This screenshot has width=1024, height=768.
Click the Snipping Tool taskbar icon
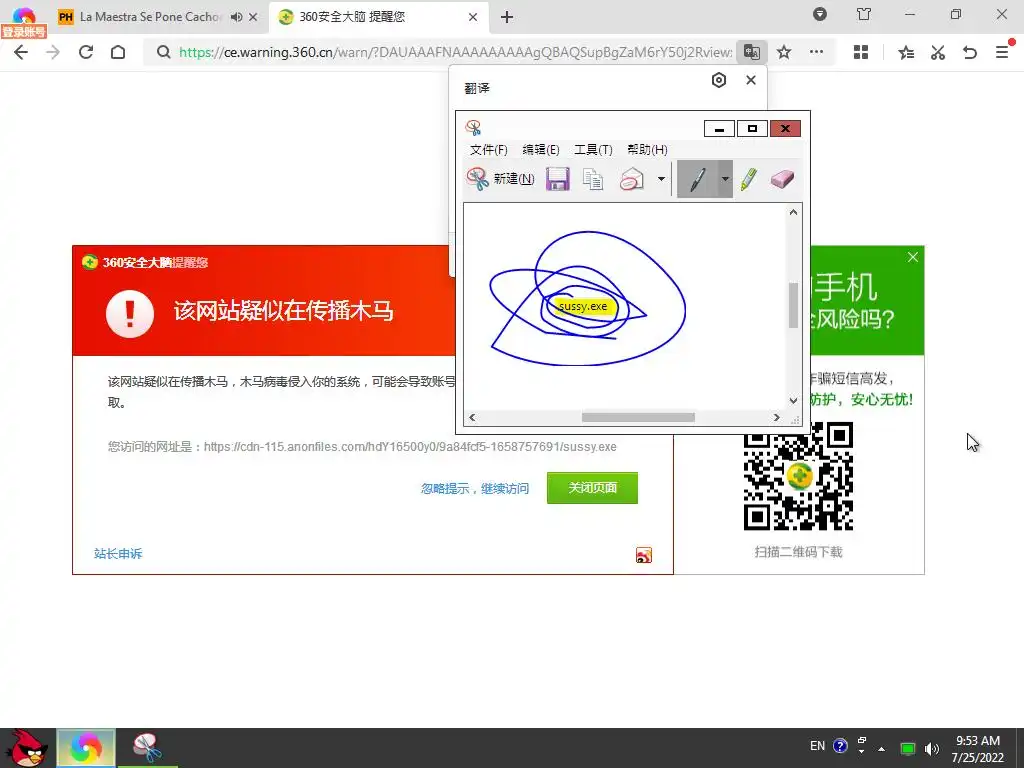pyautogui.click(x=147, y=748)
